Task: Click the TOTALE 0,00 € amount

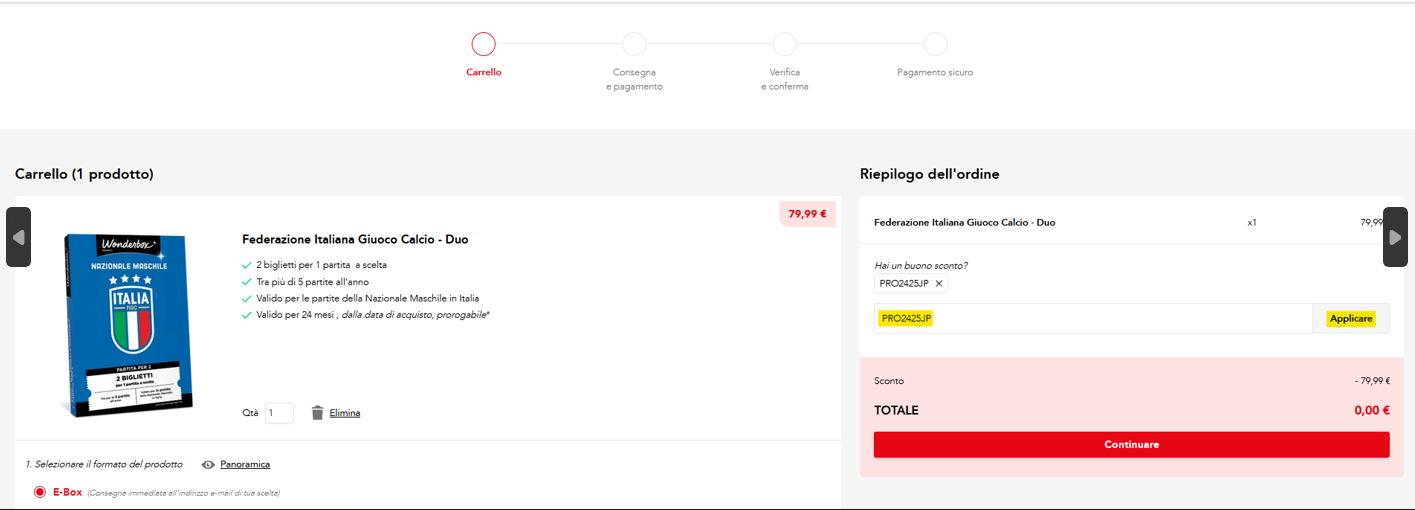Action: 1372,410
